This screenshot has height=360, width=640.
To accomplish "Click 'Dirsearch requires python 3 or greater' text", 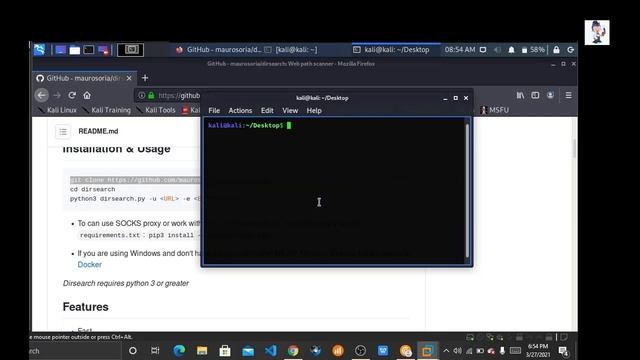I will 126,283.
